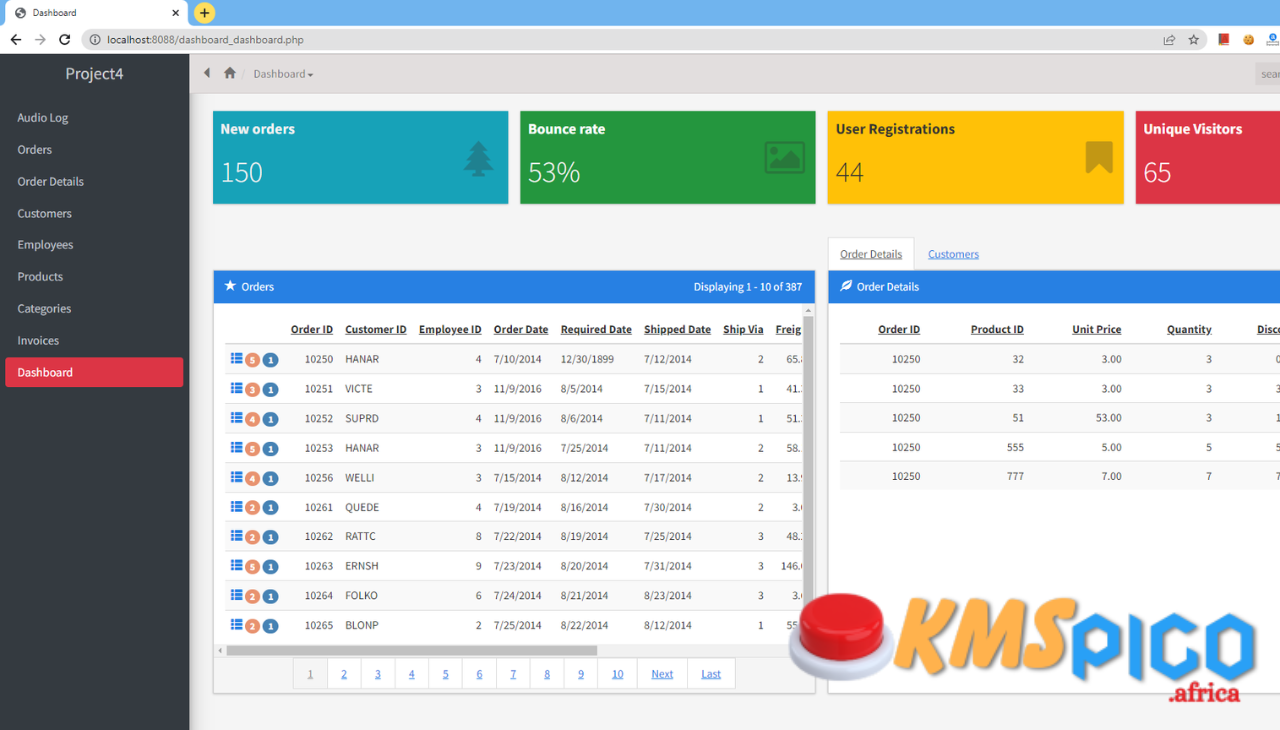Screen dimensions: 1280x730
Task: Select the highlighted Dashboard sidebar item
Action: pos(94,372)
